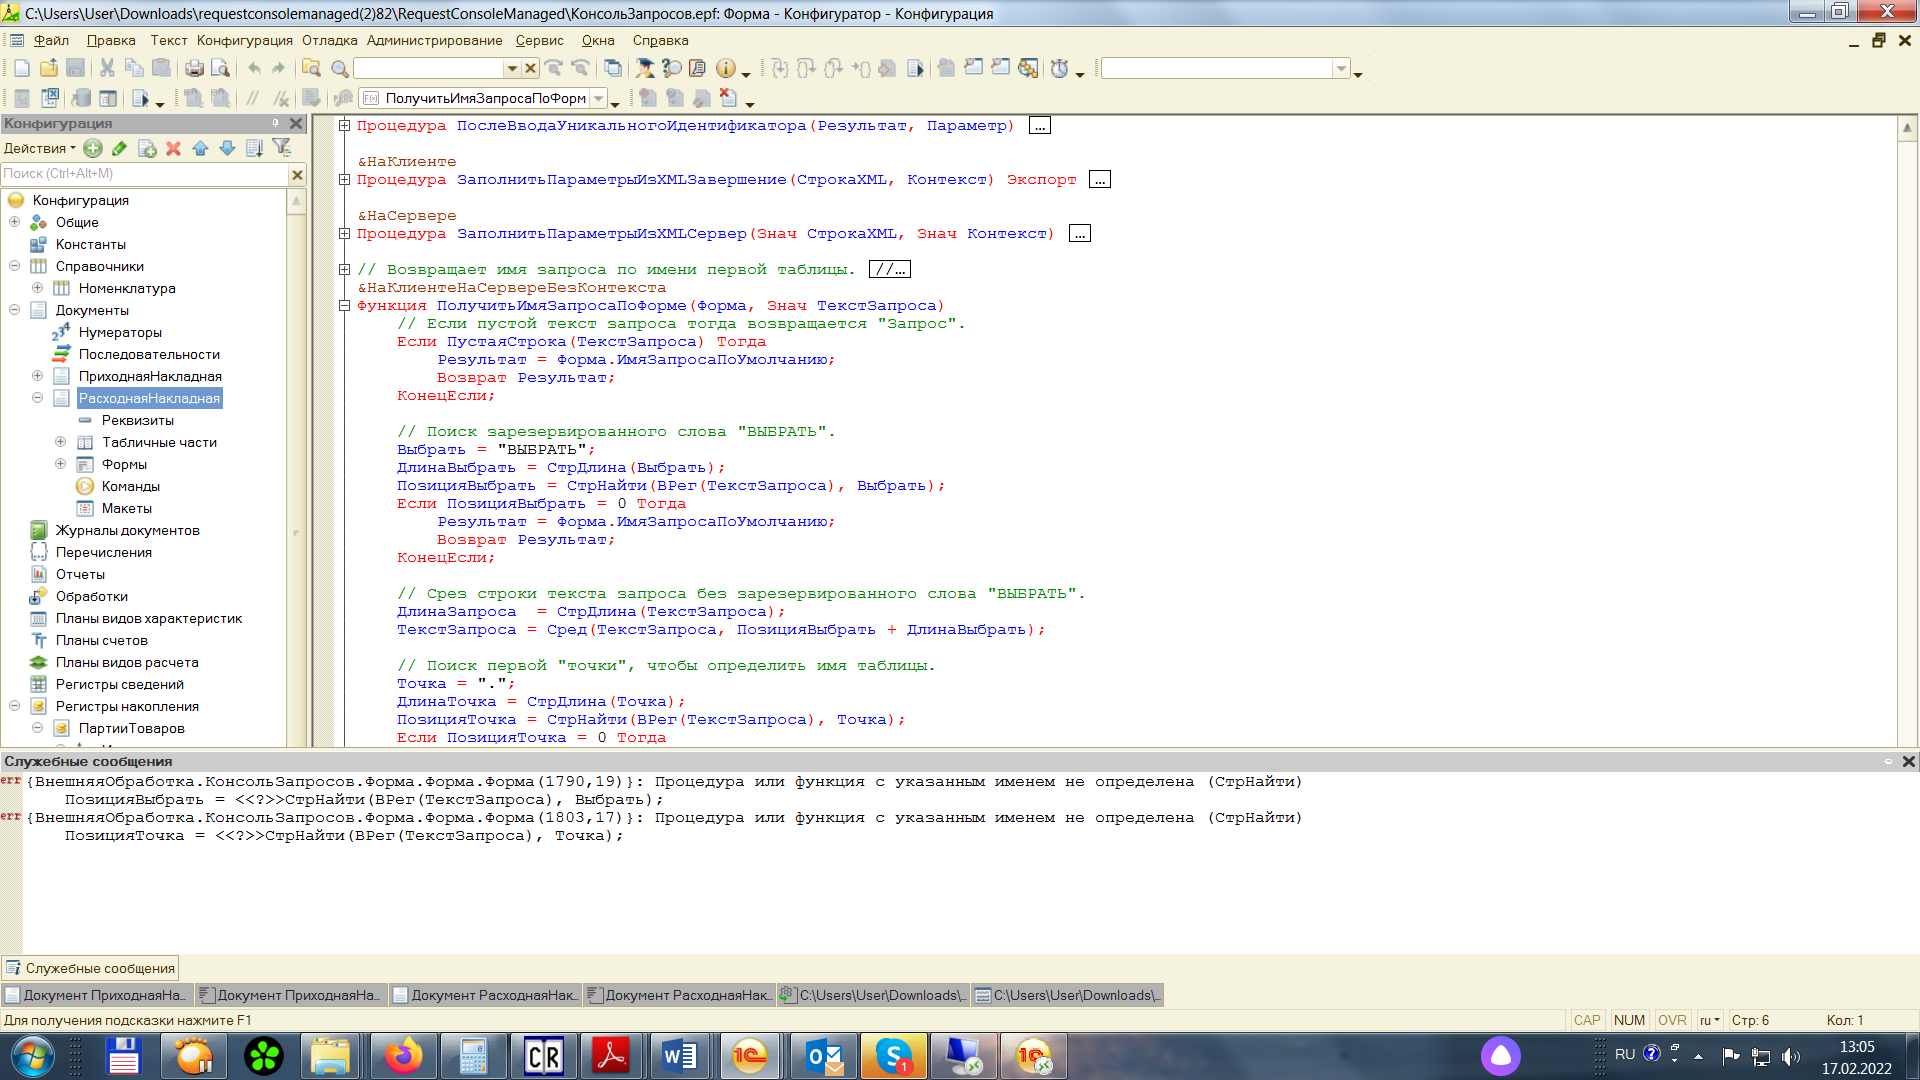Click the code editor scrollbar up arrow
Image resolution: width=1920 pixels, height=1080 pixels.
1907,127
